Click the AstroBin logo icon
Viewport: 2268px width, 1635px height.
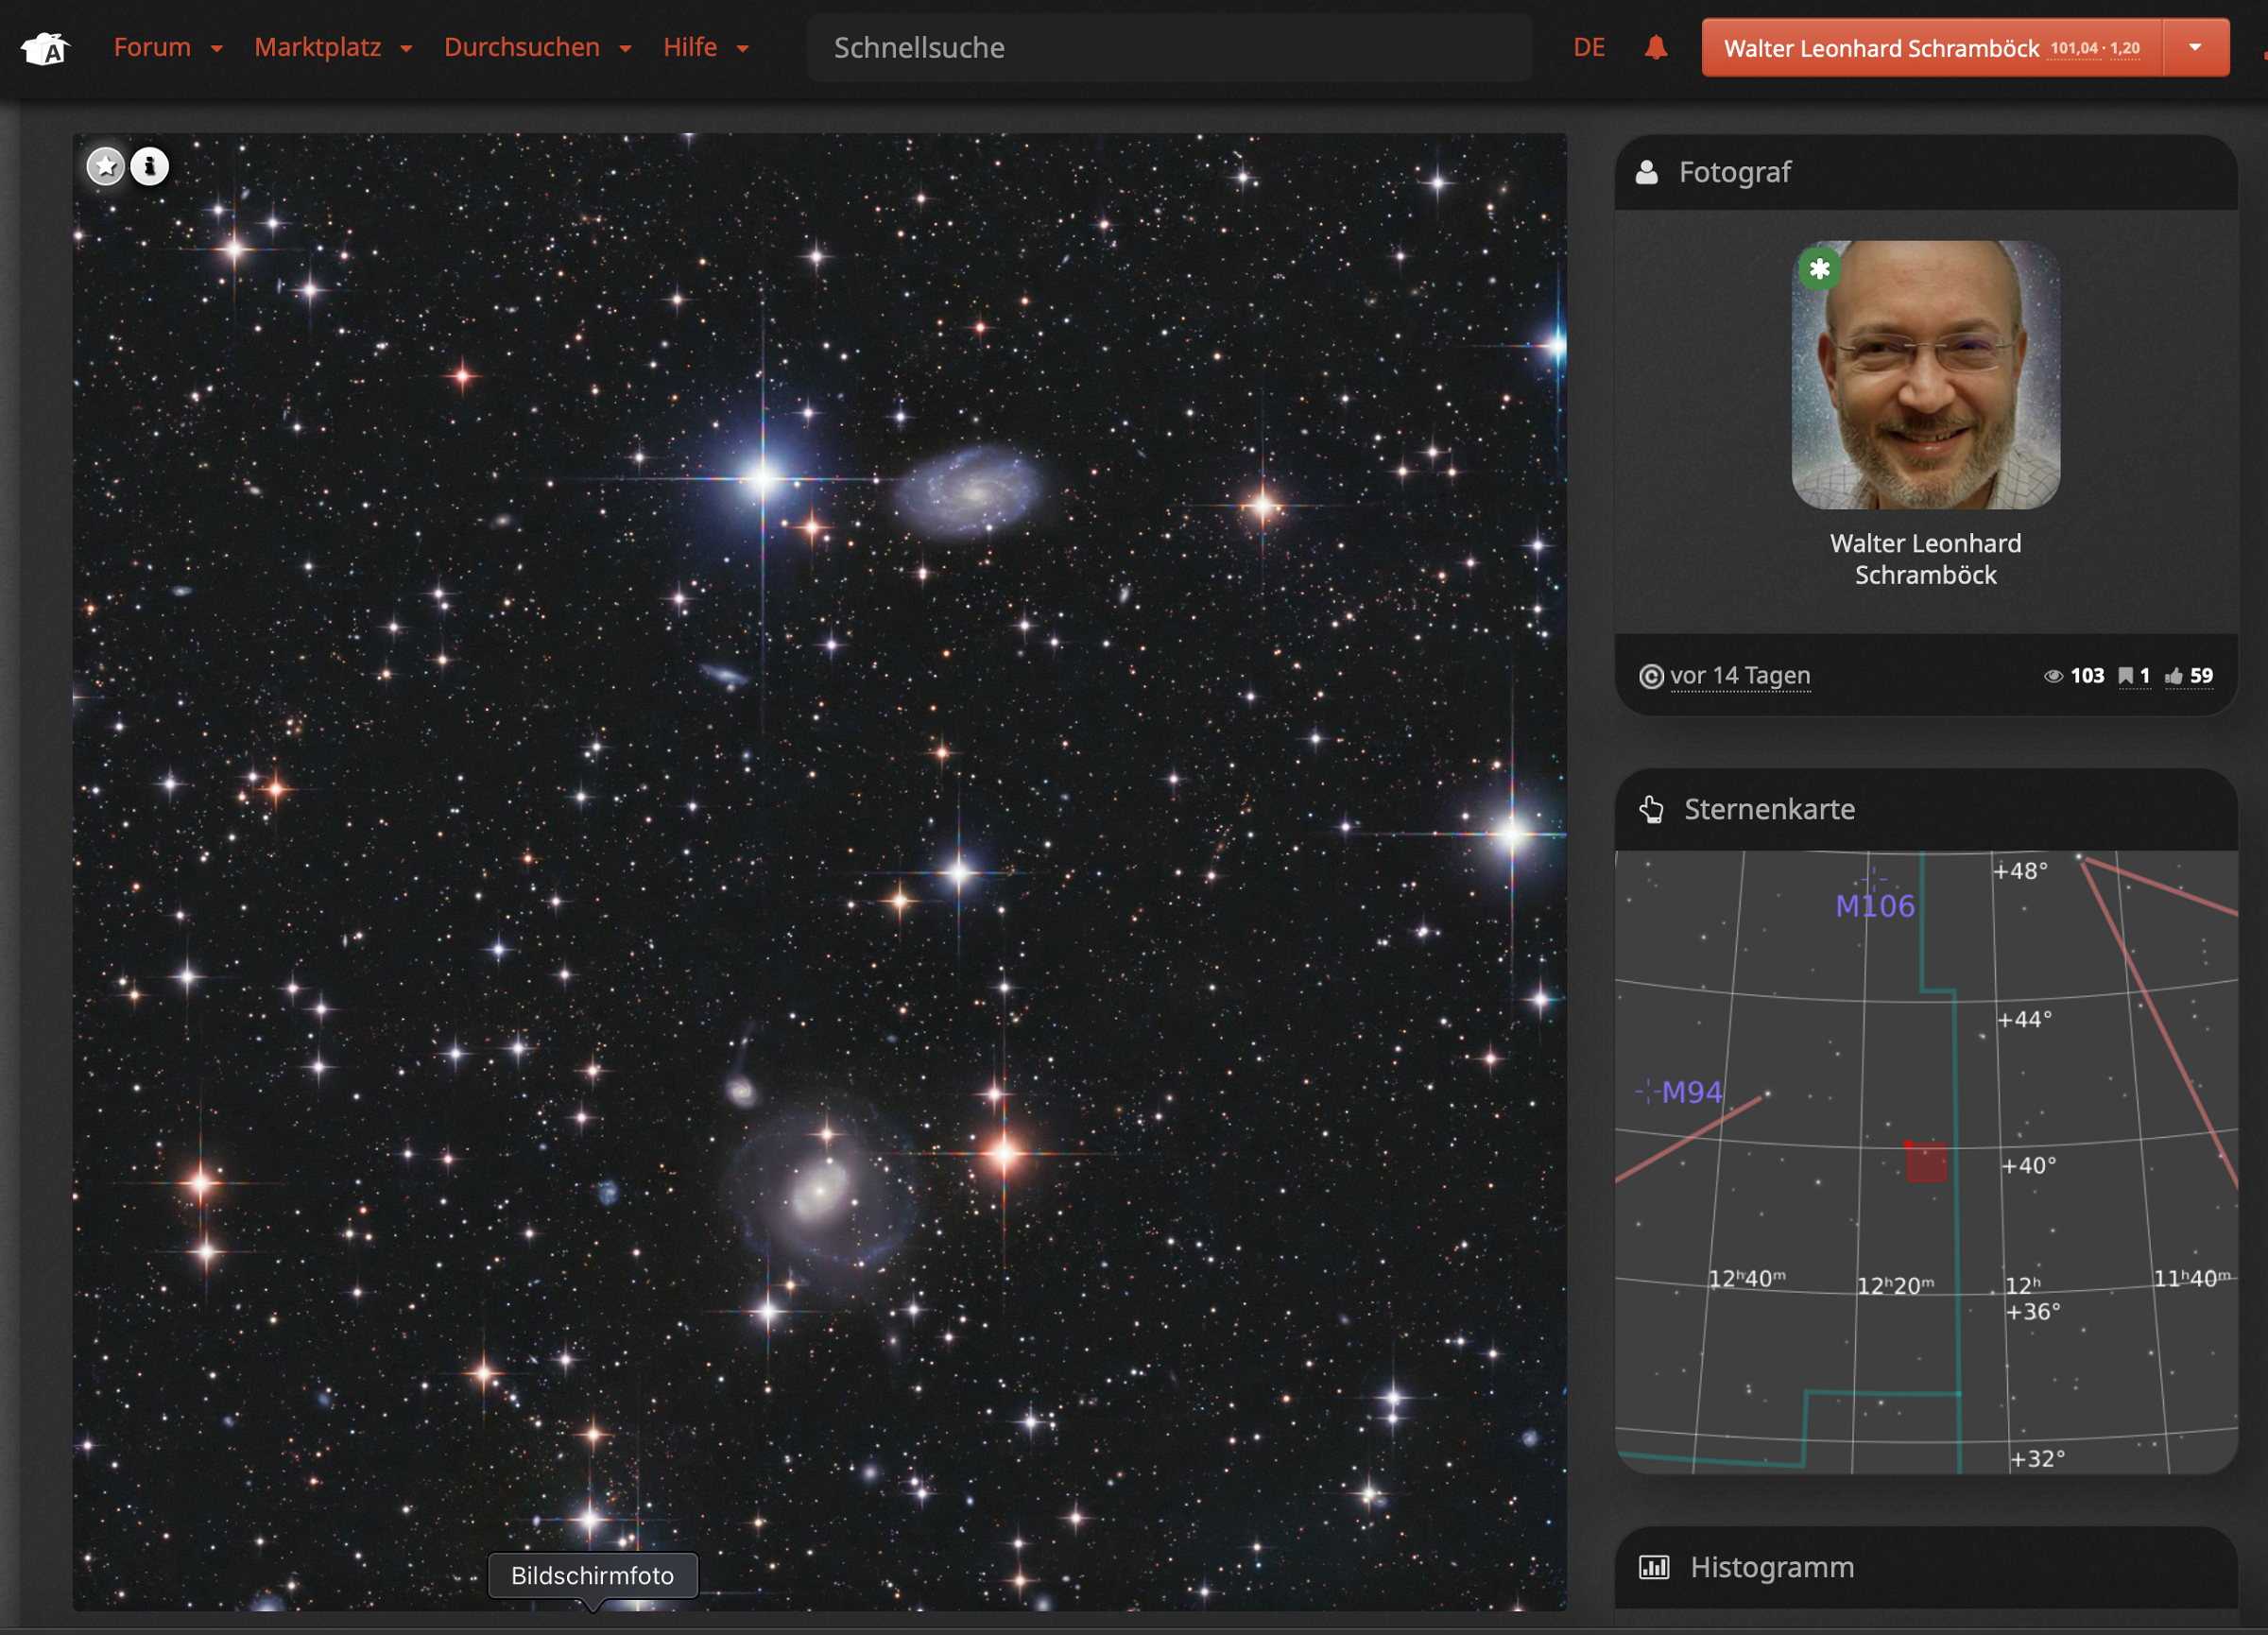pyautogui.click(x=45, y=47)
